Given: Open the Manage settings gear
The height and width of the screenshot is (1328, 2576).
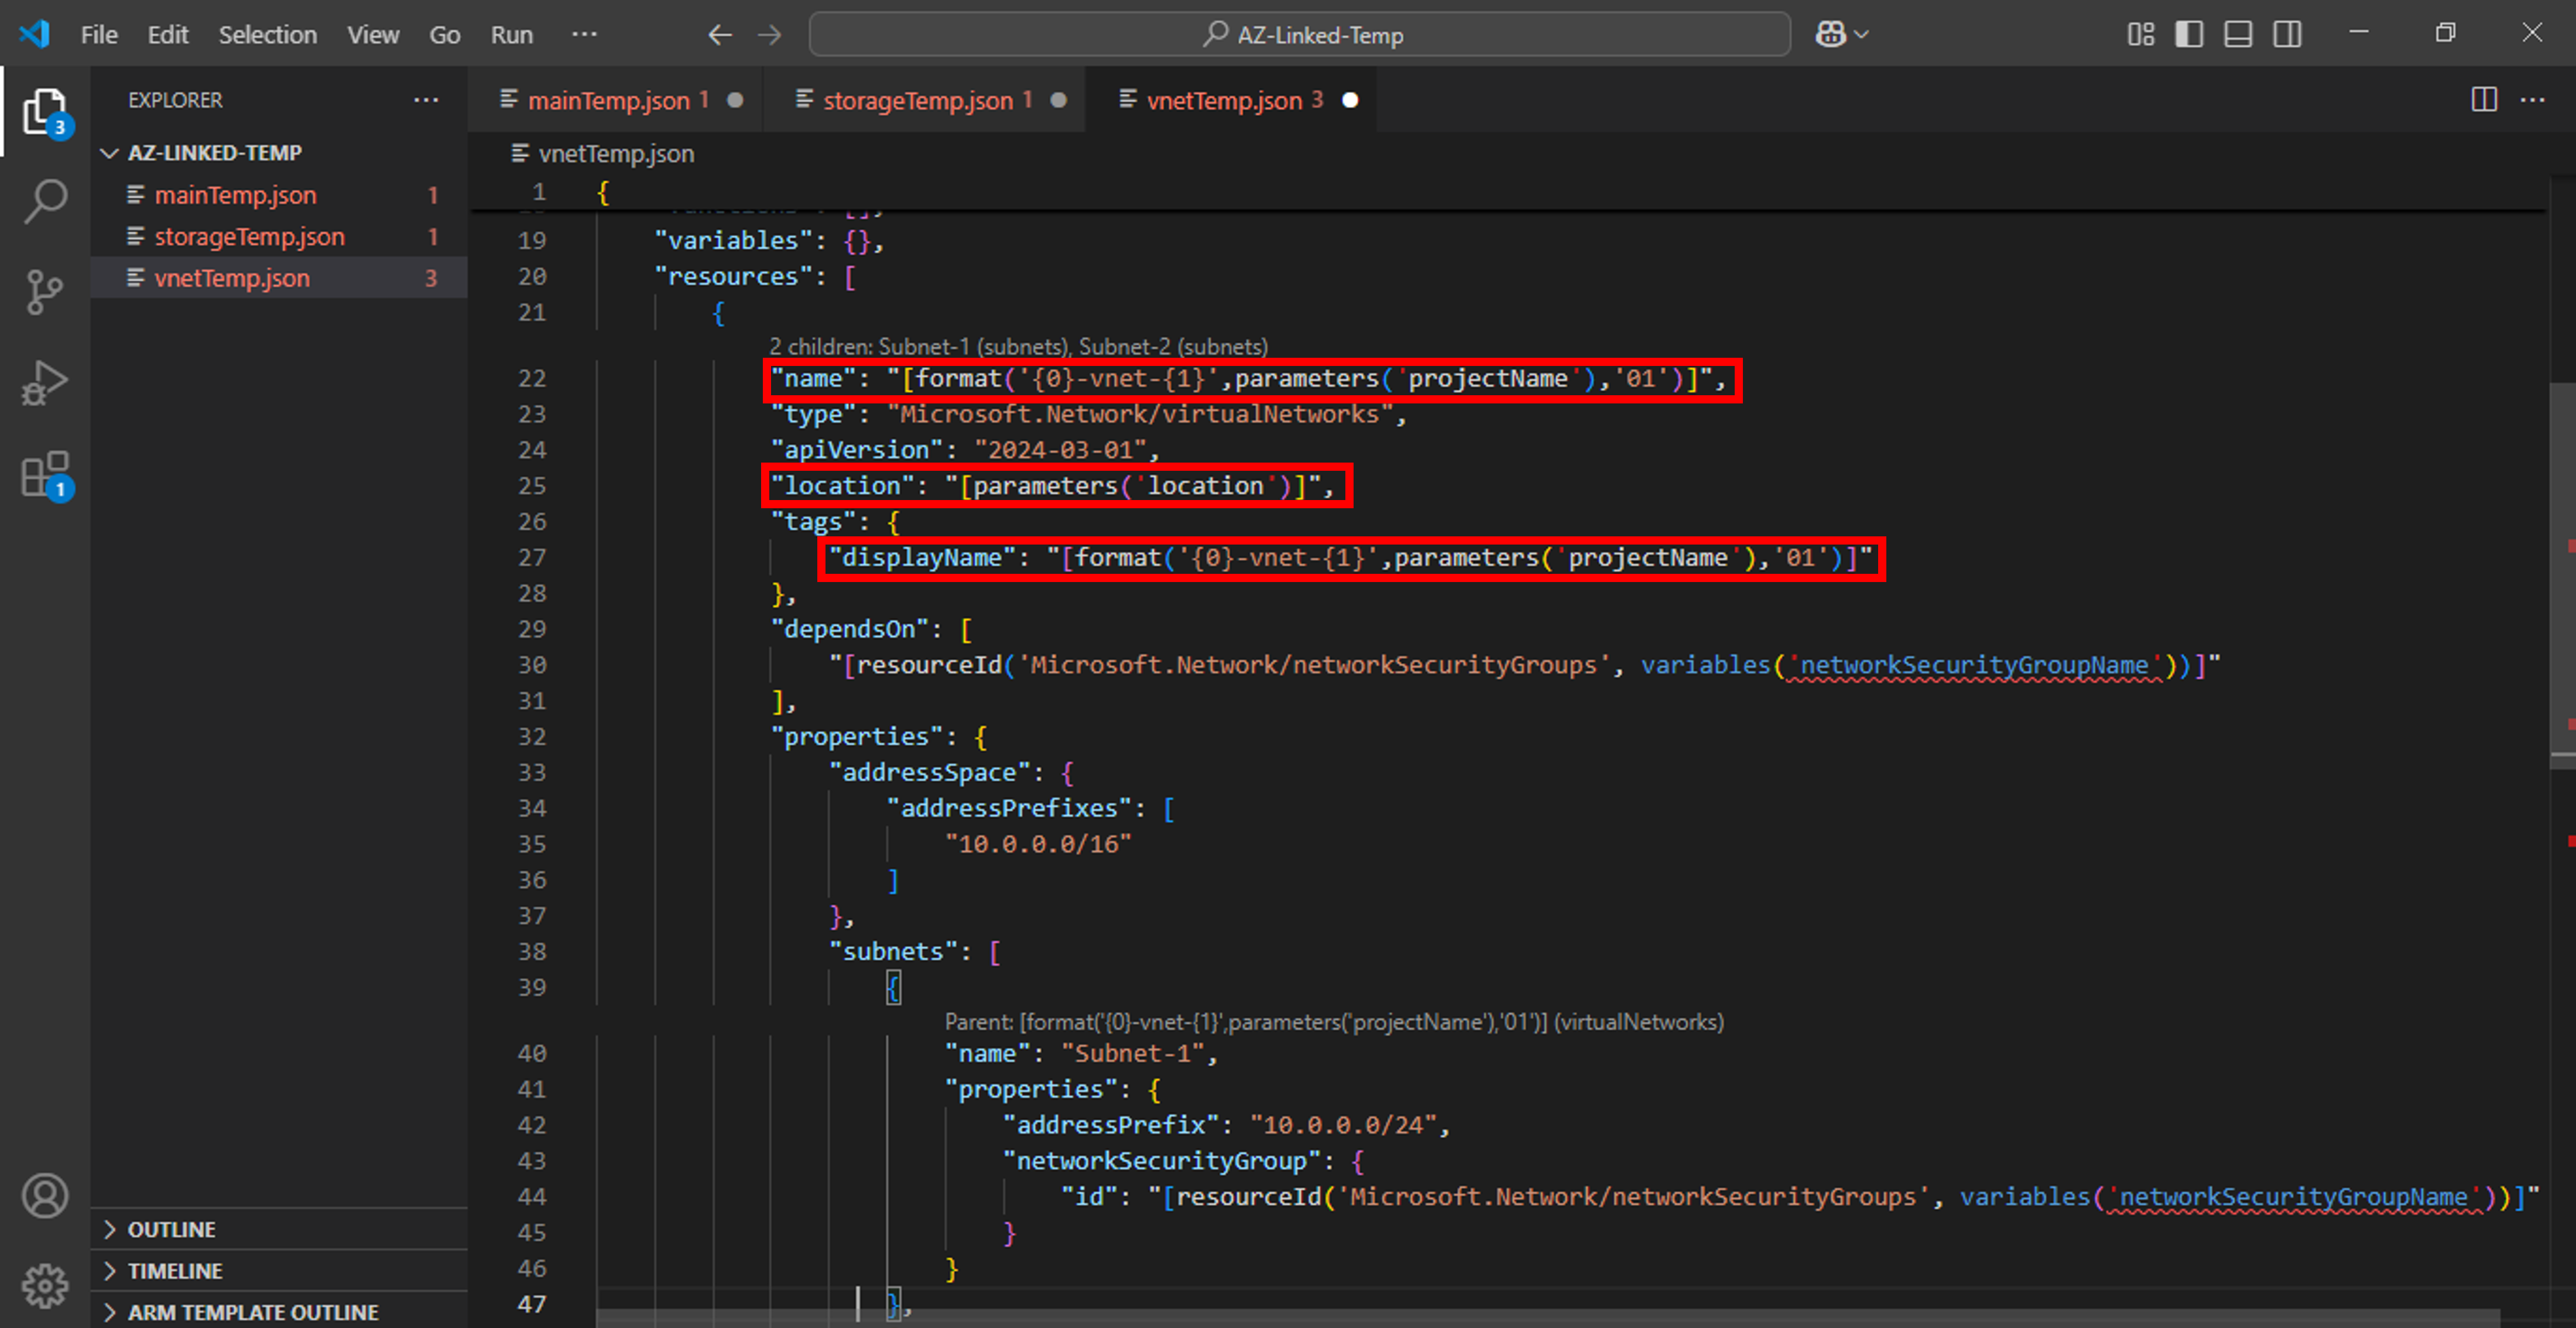Looking at the screenshot, I should click(x=45, y=1286).
